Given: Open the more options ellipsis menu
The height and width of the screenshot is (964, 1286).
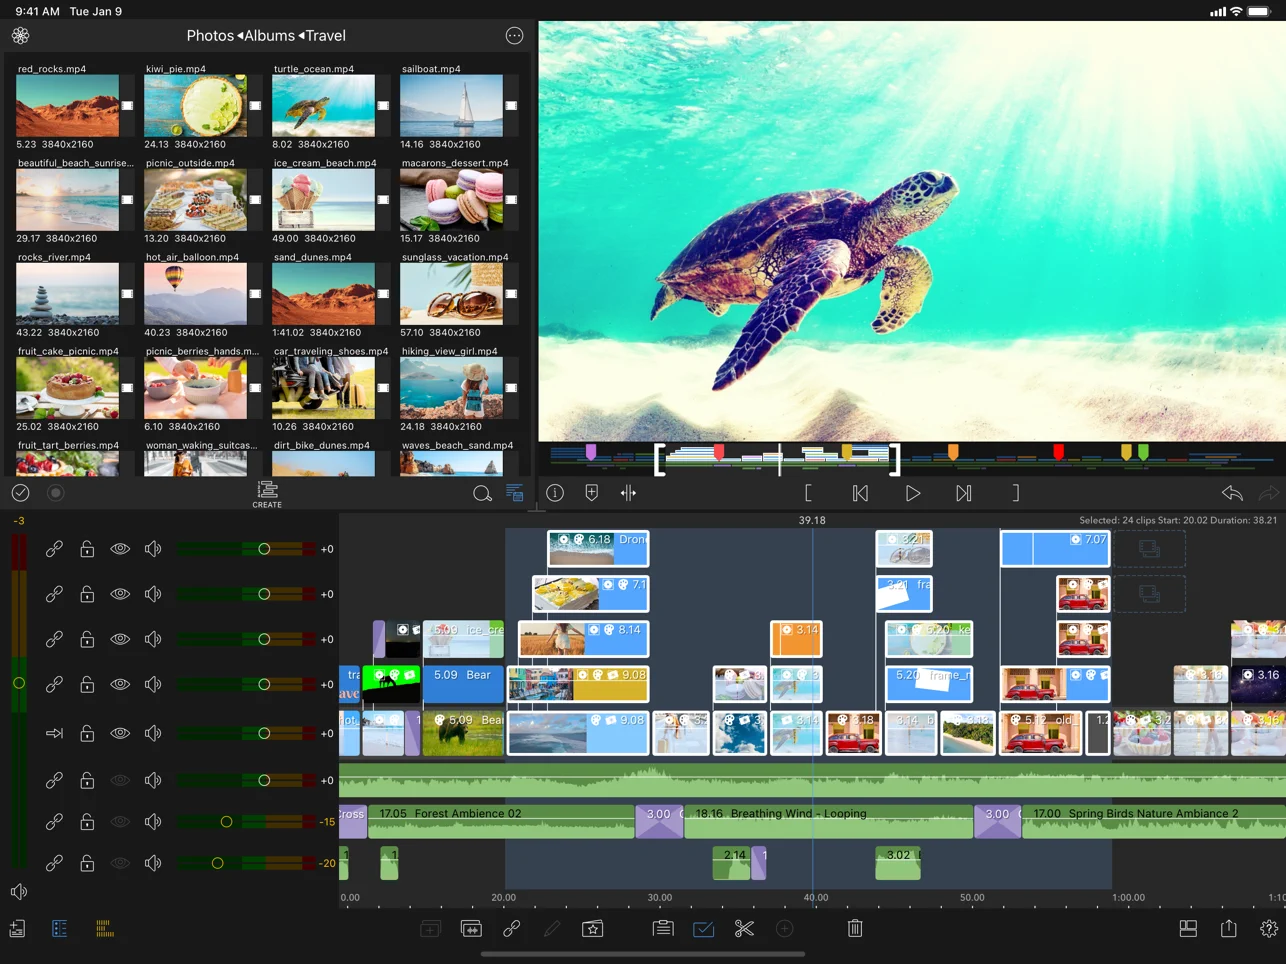Looking at the screenshot, I should pyautogui.click(x=514, y=36).
